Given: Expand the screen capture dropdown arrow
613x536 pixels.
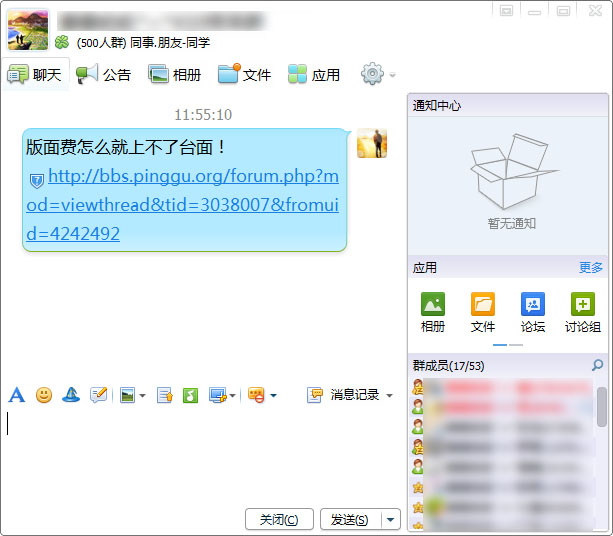Looking at the screenshot, I should pyautogui.click(x=232, y=396).
